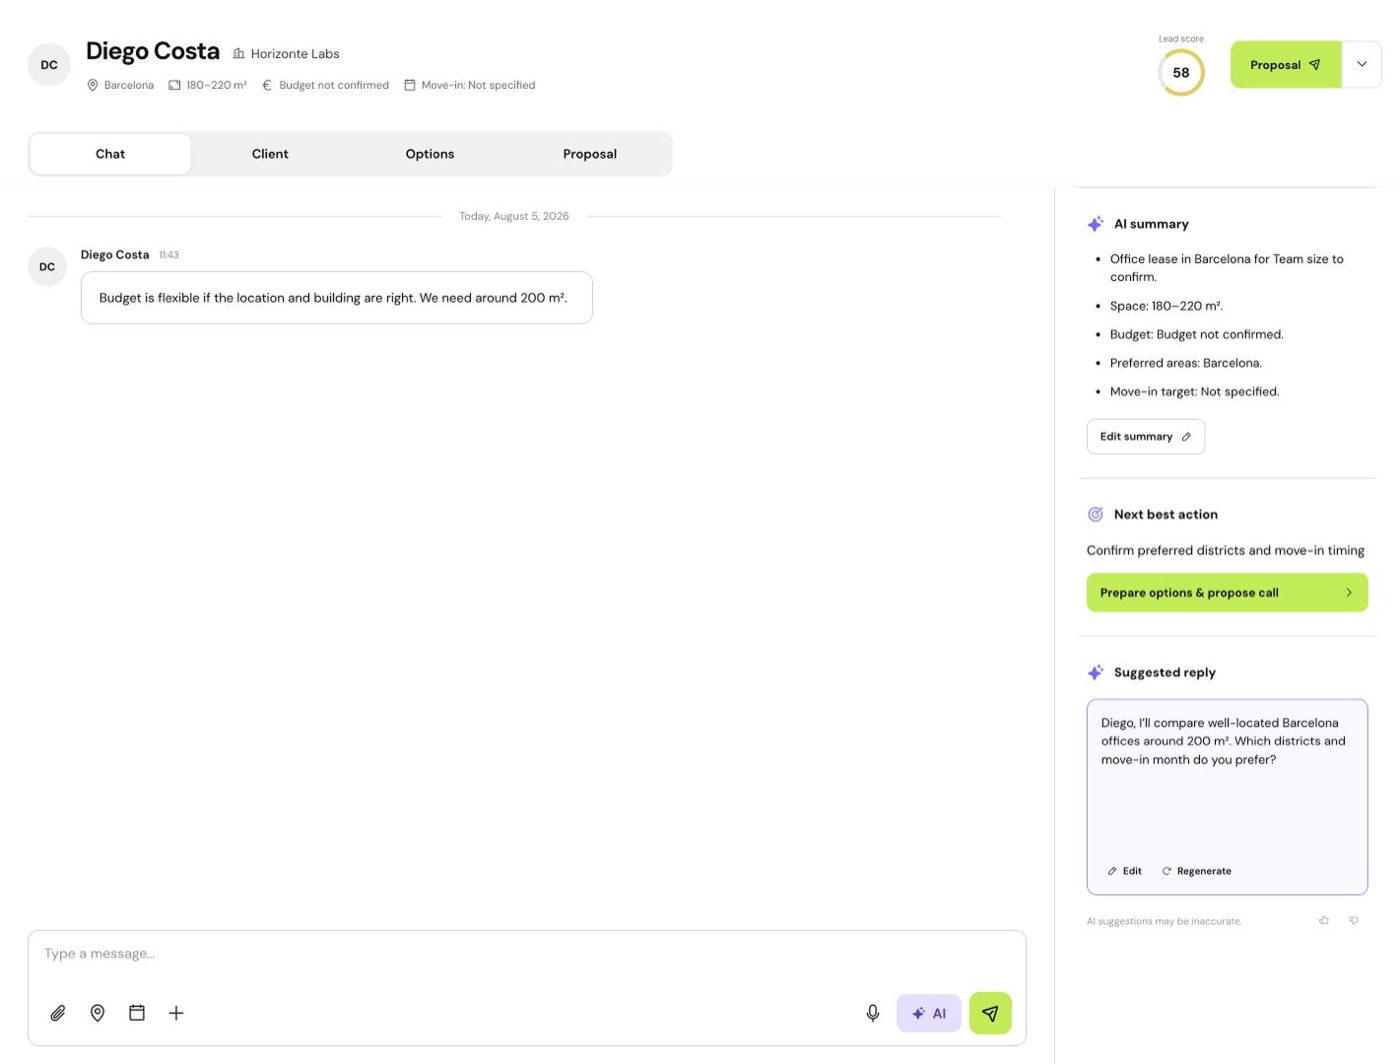Give thumbs down to the AI suggestion
1400x1064 pixels.
(1354, 920)
